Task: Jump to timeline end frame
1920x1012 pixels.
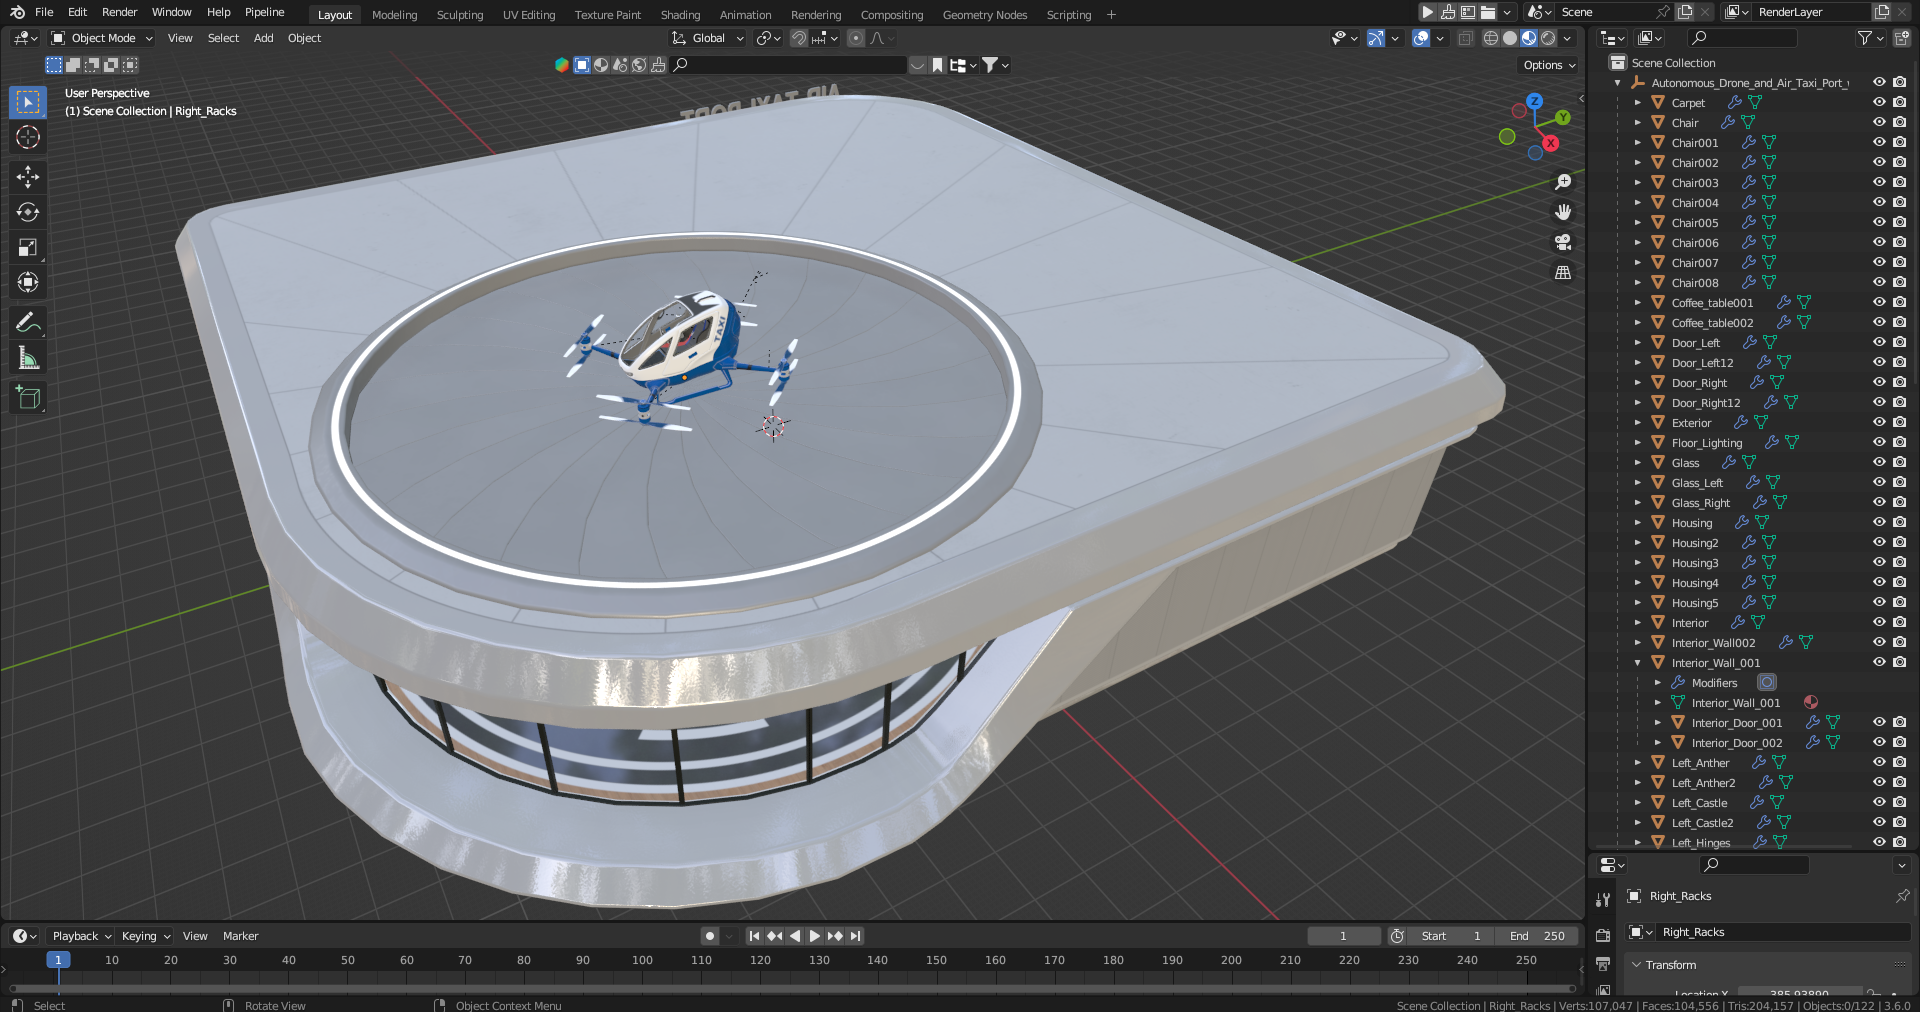Action: (x=855, y=936)
